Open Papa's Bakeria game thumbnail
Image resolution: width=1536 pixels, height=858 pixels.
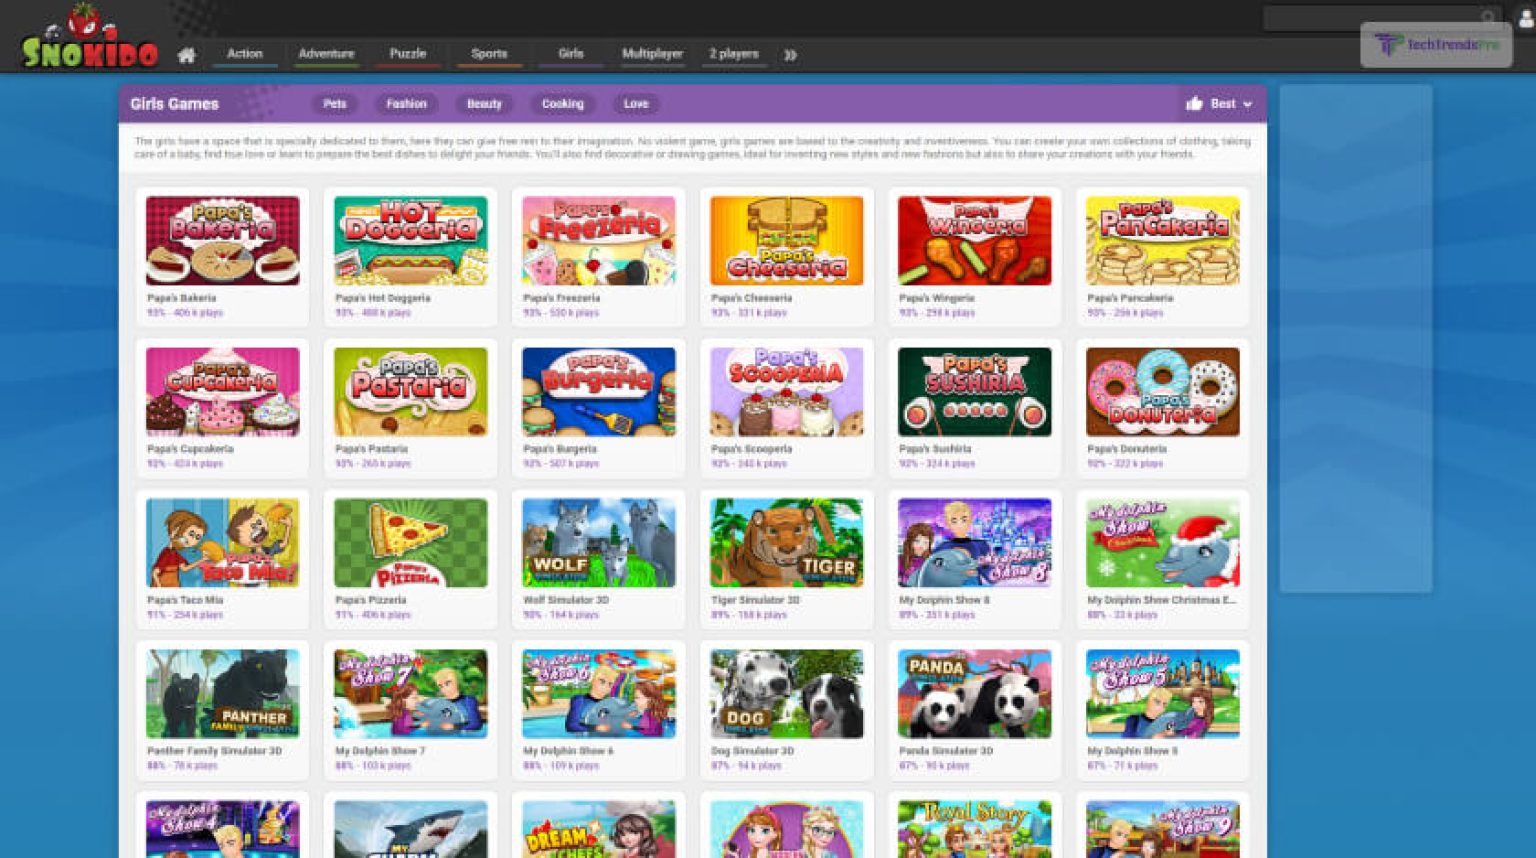tap(222, 240)
